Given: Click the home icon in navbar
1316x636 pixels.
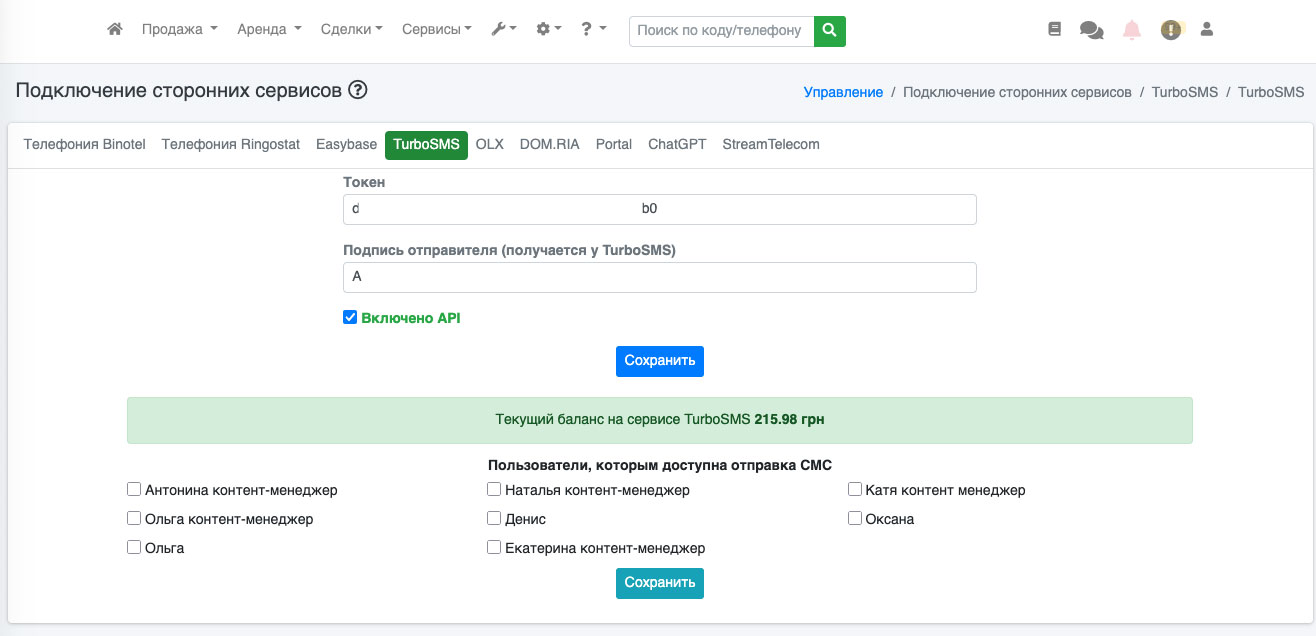Looking at the screenshot, I should [x=115, y=30].
